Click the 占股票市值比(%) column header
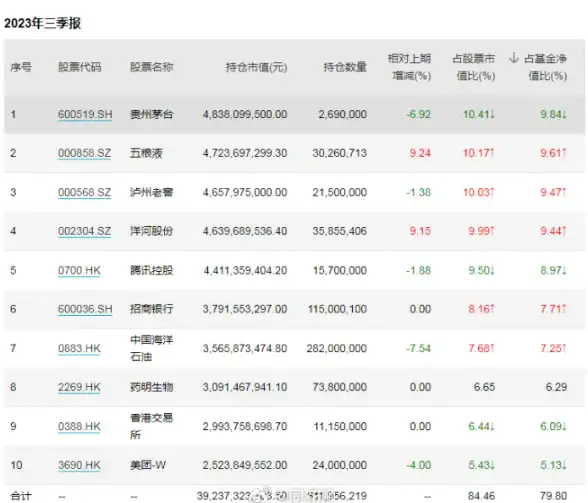Viewport: 588px width, 503px height. [474, 67]
